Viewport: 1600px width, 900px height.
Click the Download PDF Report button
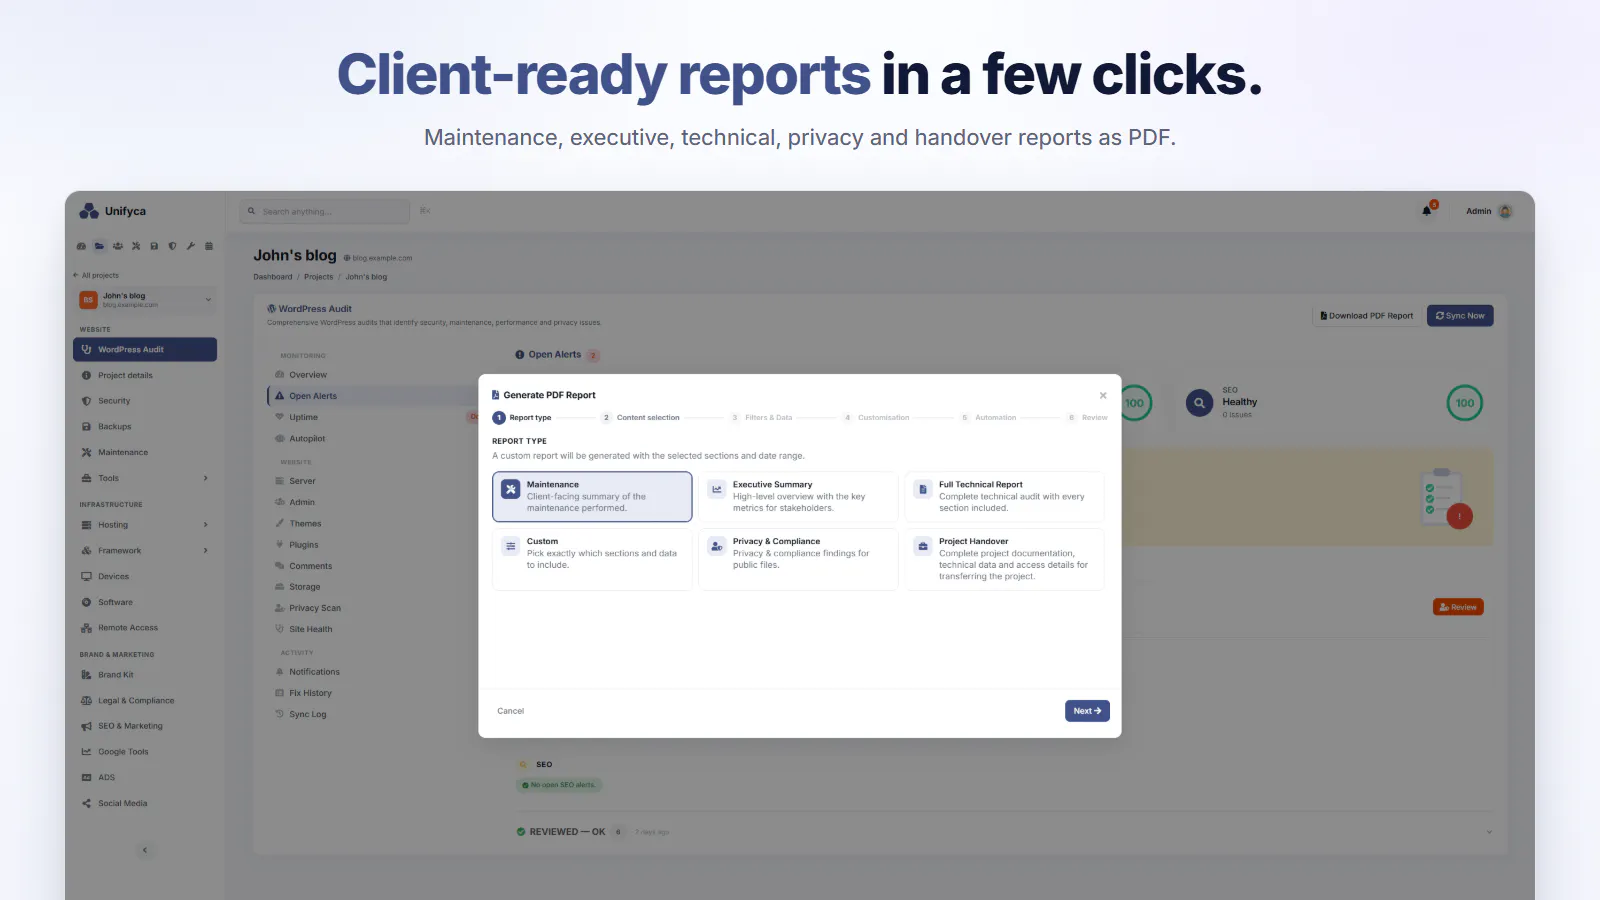(x=1366, y=316)
